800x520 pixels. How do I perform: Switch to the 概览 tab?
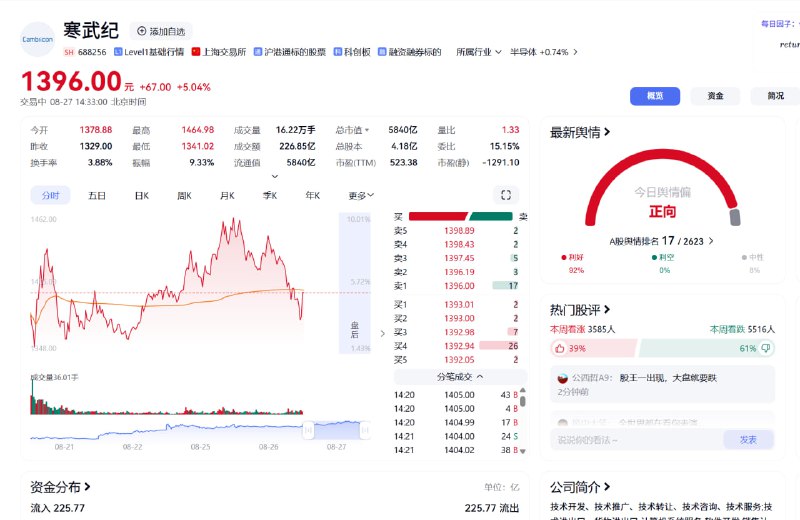pos(655,96)
